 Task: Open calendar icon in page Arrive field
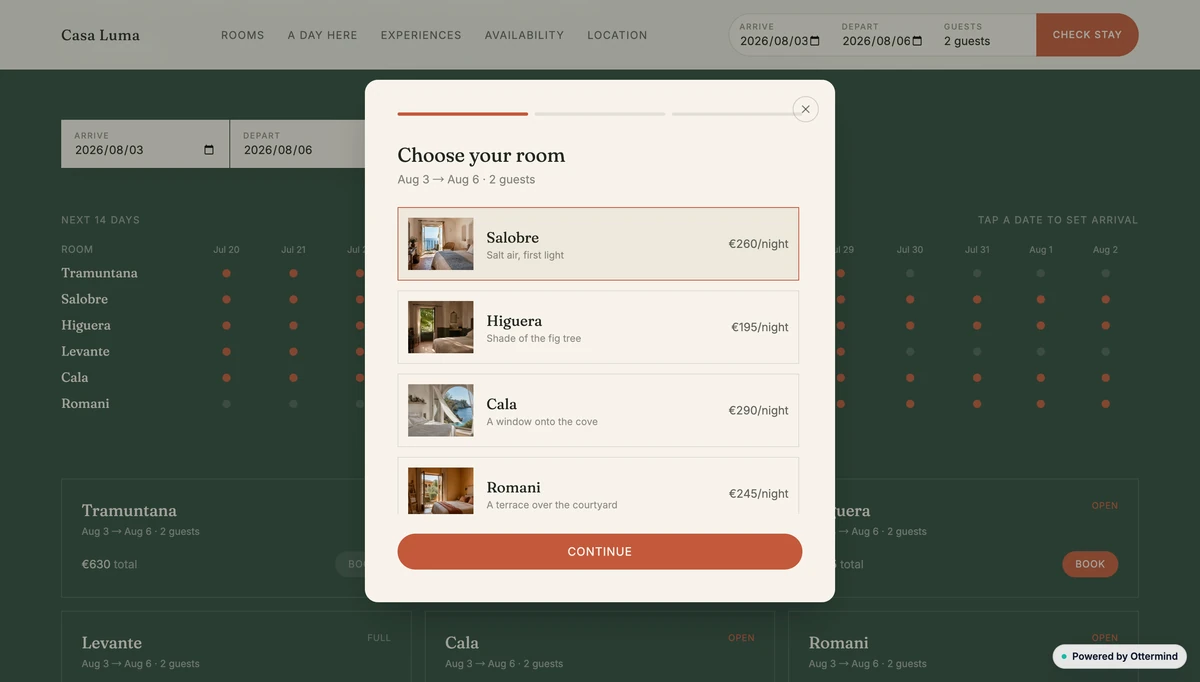pos(209,150)
